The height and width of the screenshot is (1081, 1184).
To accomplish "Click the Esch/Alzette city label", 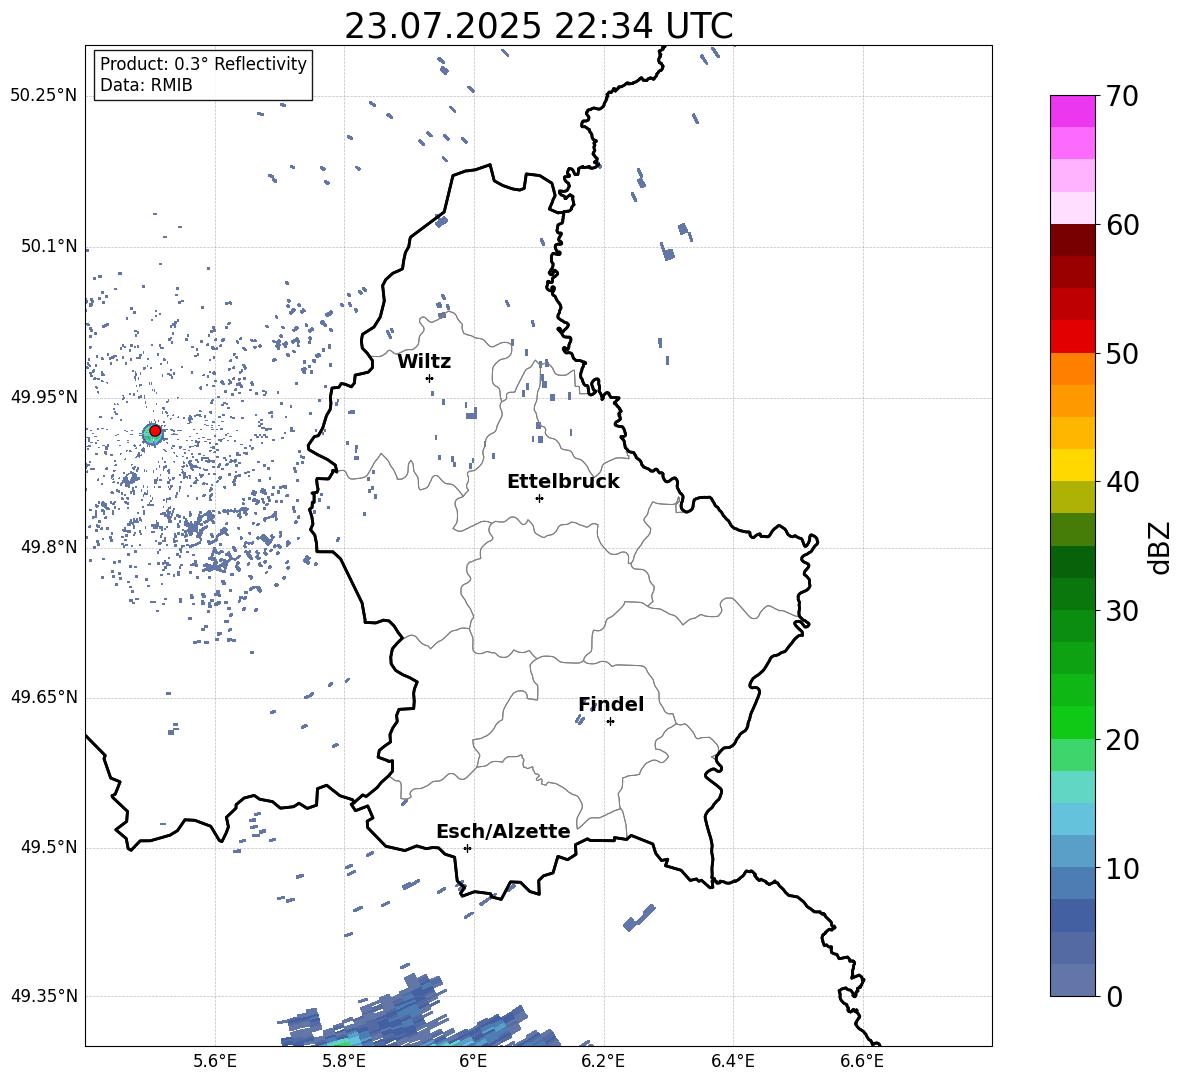I will tap(503, 831).
